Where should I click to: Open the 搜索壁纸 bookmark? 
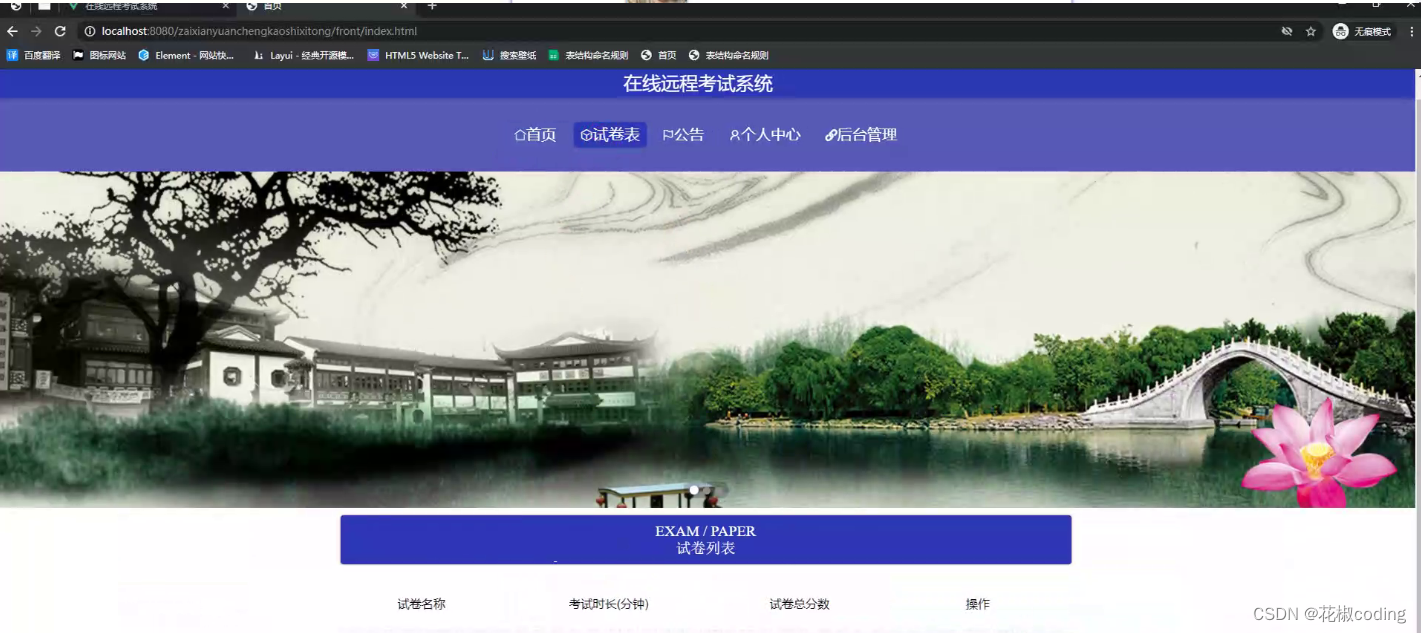pos(510,56)
